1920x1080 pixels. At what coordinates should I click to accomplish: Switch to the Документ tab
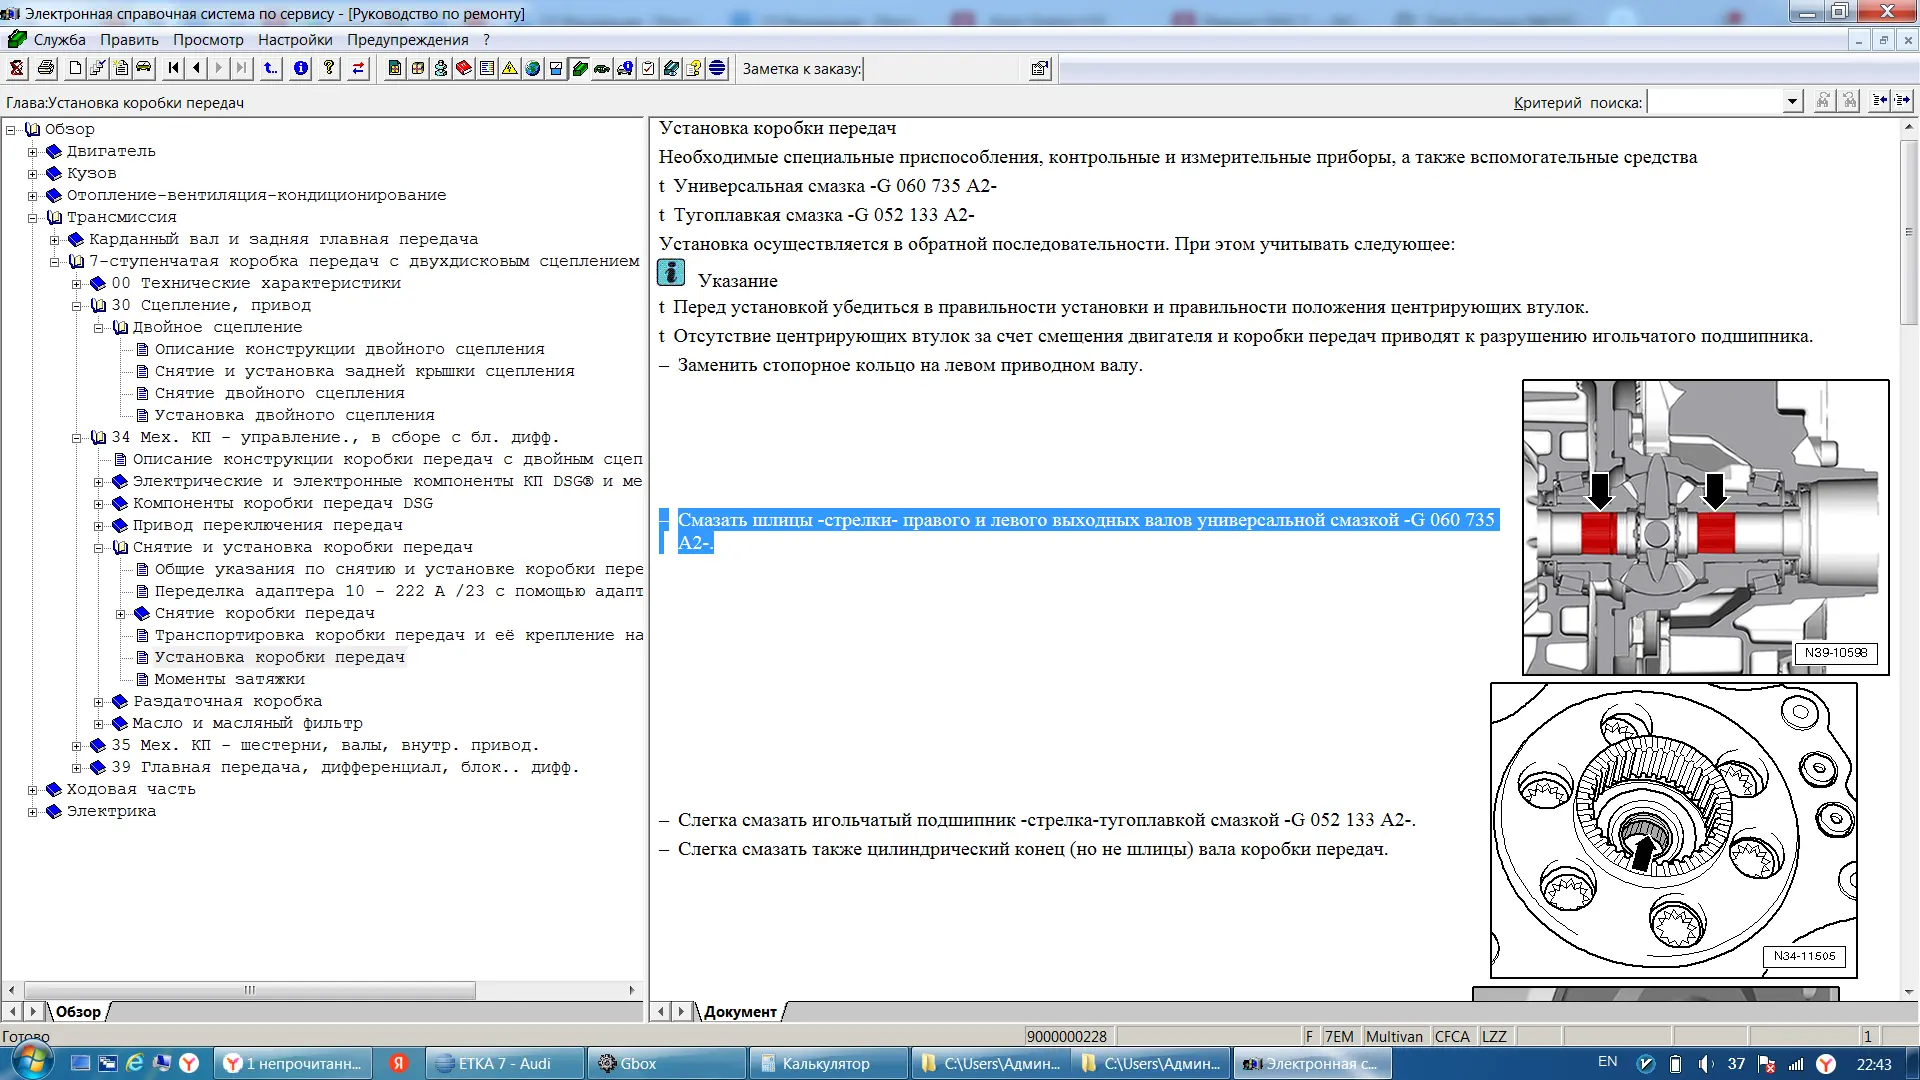740,1012
